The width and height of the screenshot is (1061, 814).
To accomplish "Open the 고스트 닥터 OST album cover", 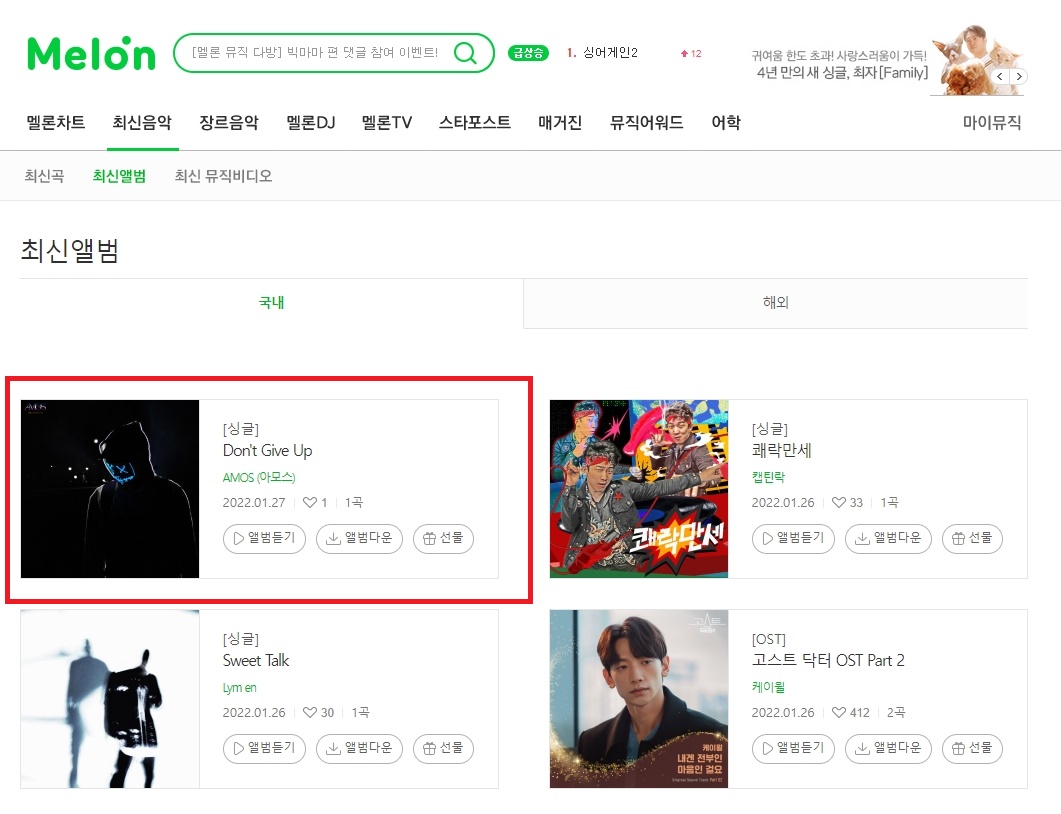I will point(639,699).
